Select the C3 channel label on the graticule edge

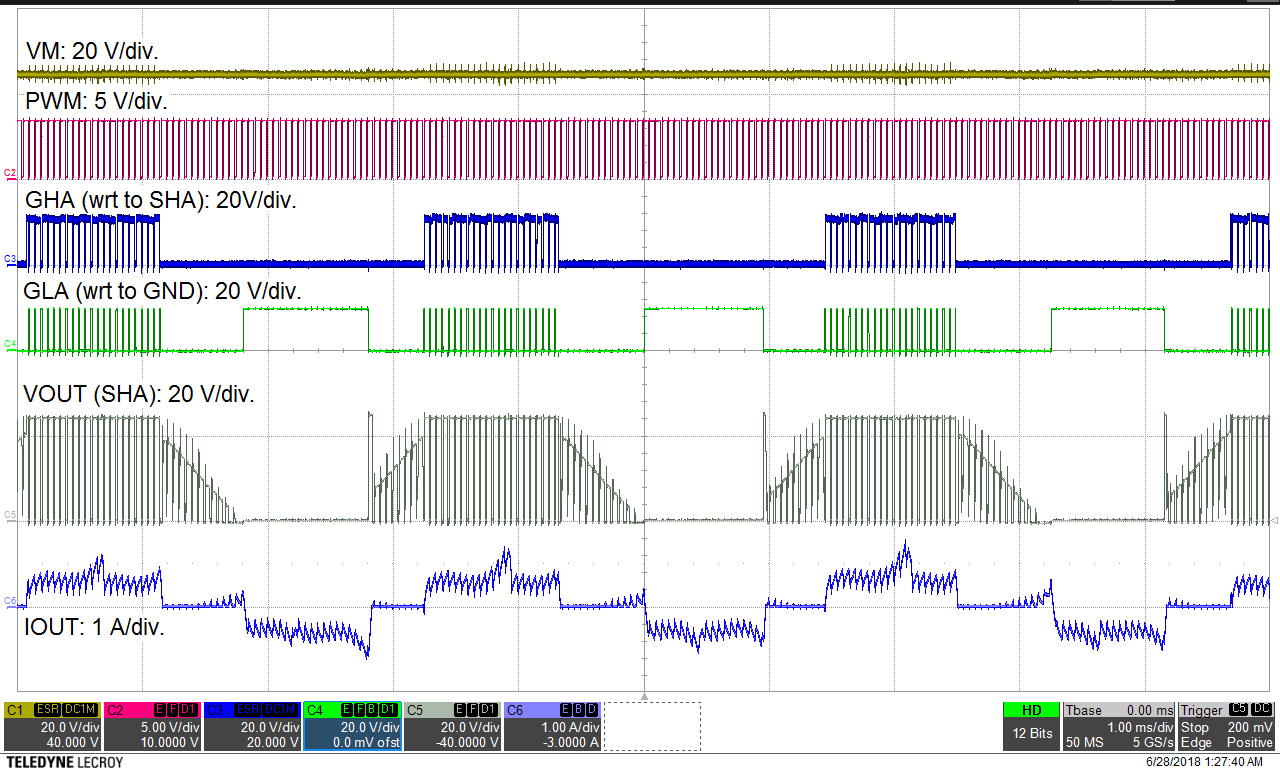click(x=8, y=258)
